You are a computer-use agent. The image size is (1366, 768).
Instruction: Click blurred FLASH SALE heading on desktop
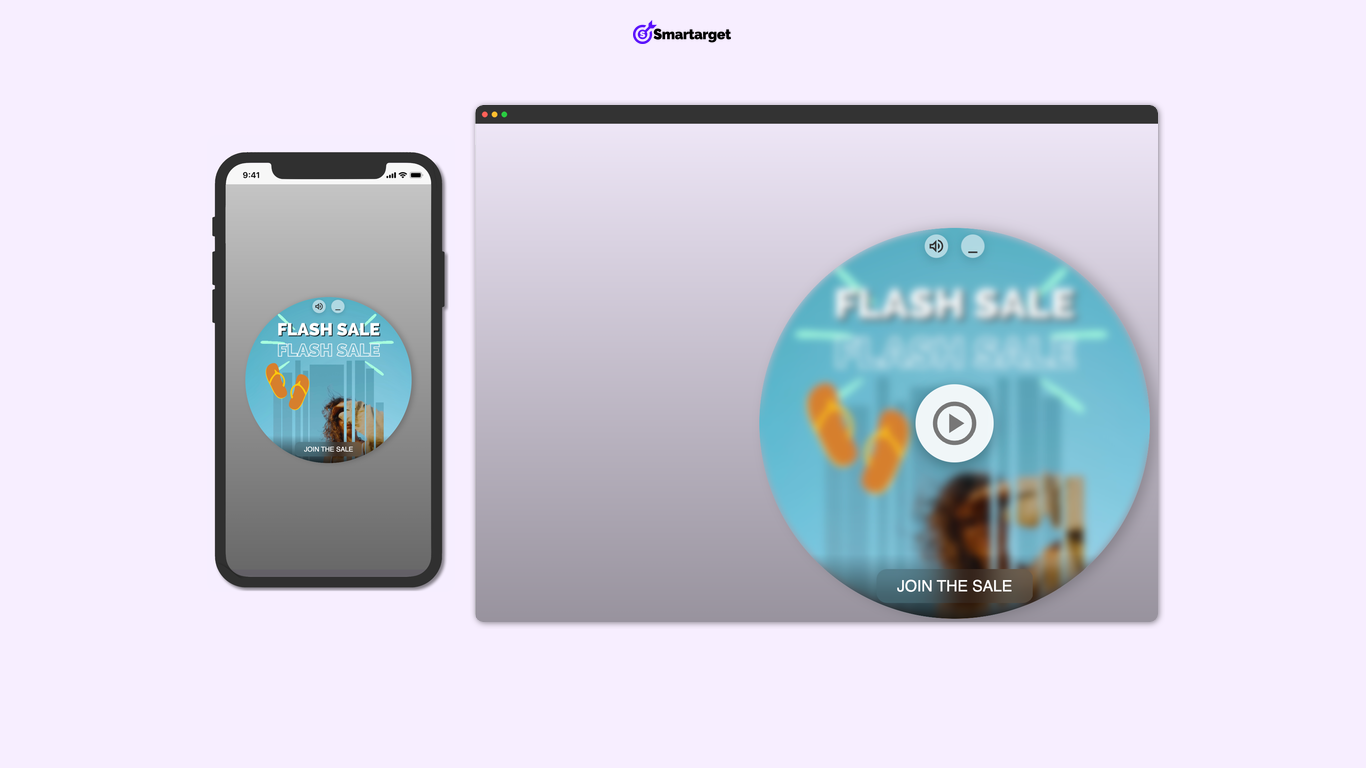(x=954, y=304)
